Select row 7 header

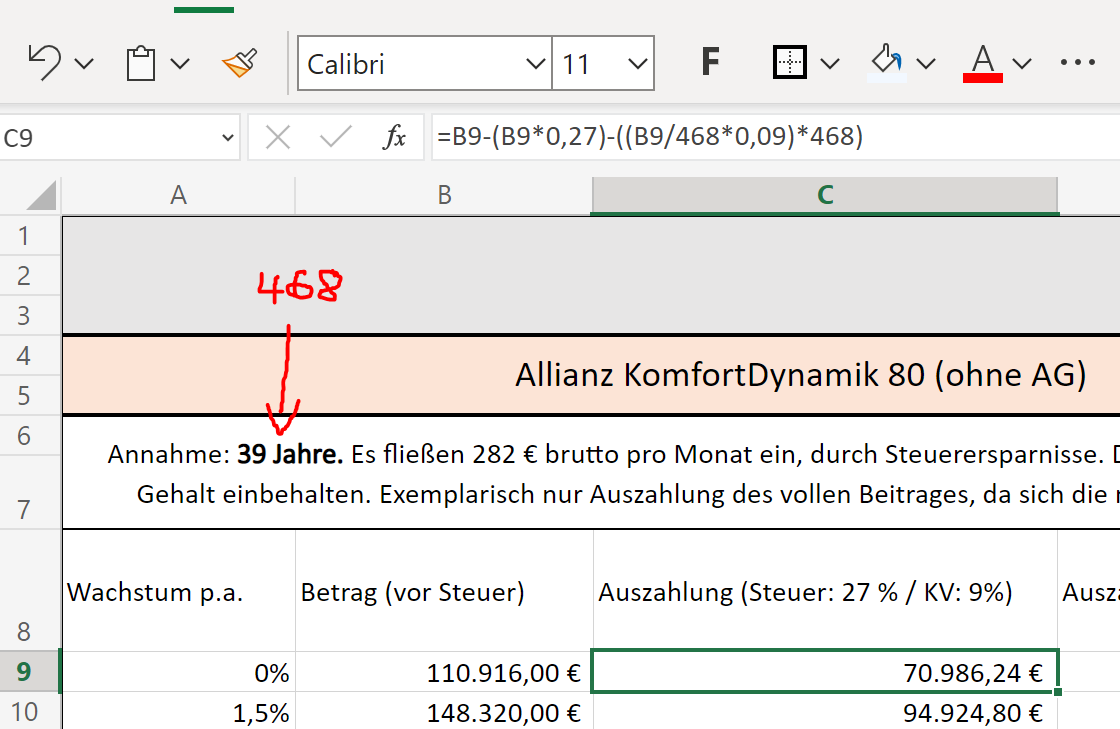click(30, 493)
